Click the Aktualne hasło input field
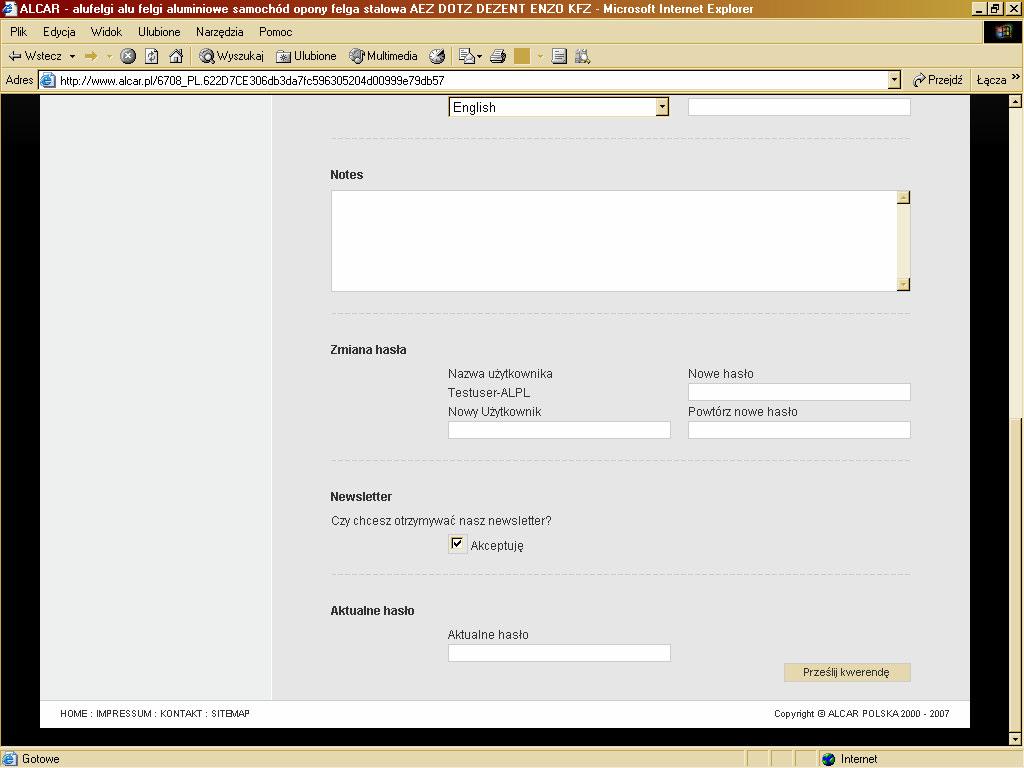1024x768 pixels. point(559,653)
